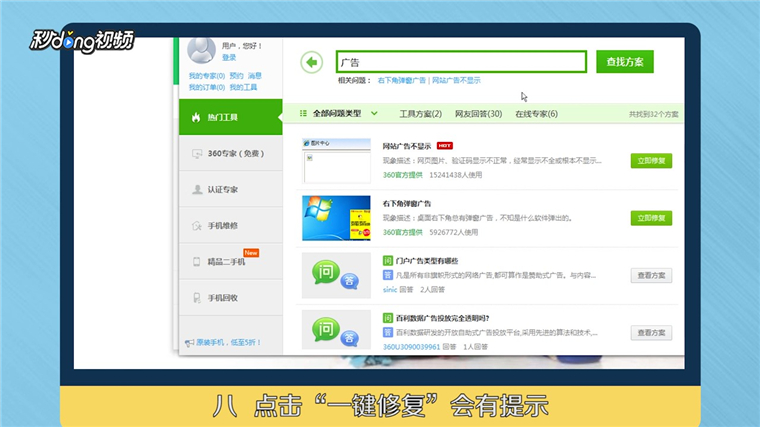Switch to 网友回答(30) tab
760x427 pixels.
(x=478, y=114)
